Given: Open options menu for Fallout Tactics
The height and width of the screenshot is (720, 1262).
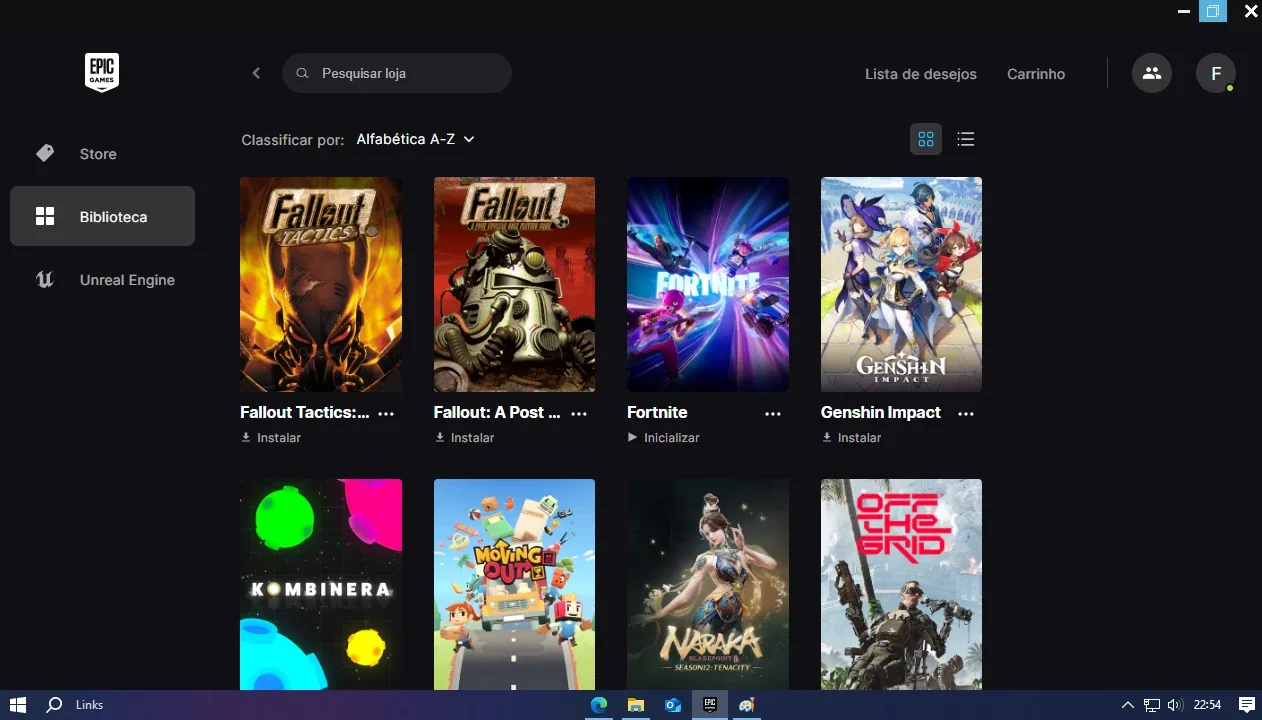Looking at the screenshot, I should pyautogui.click(x=386, y=413).
